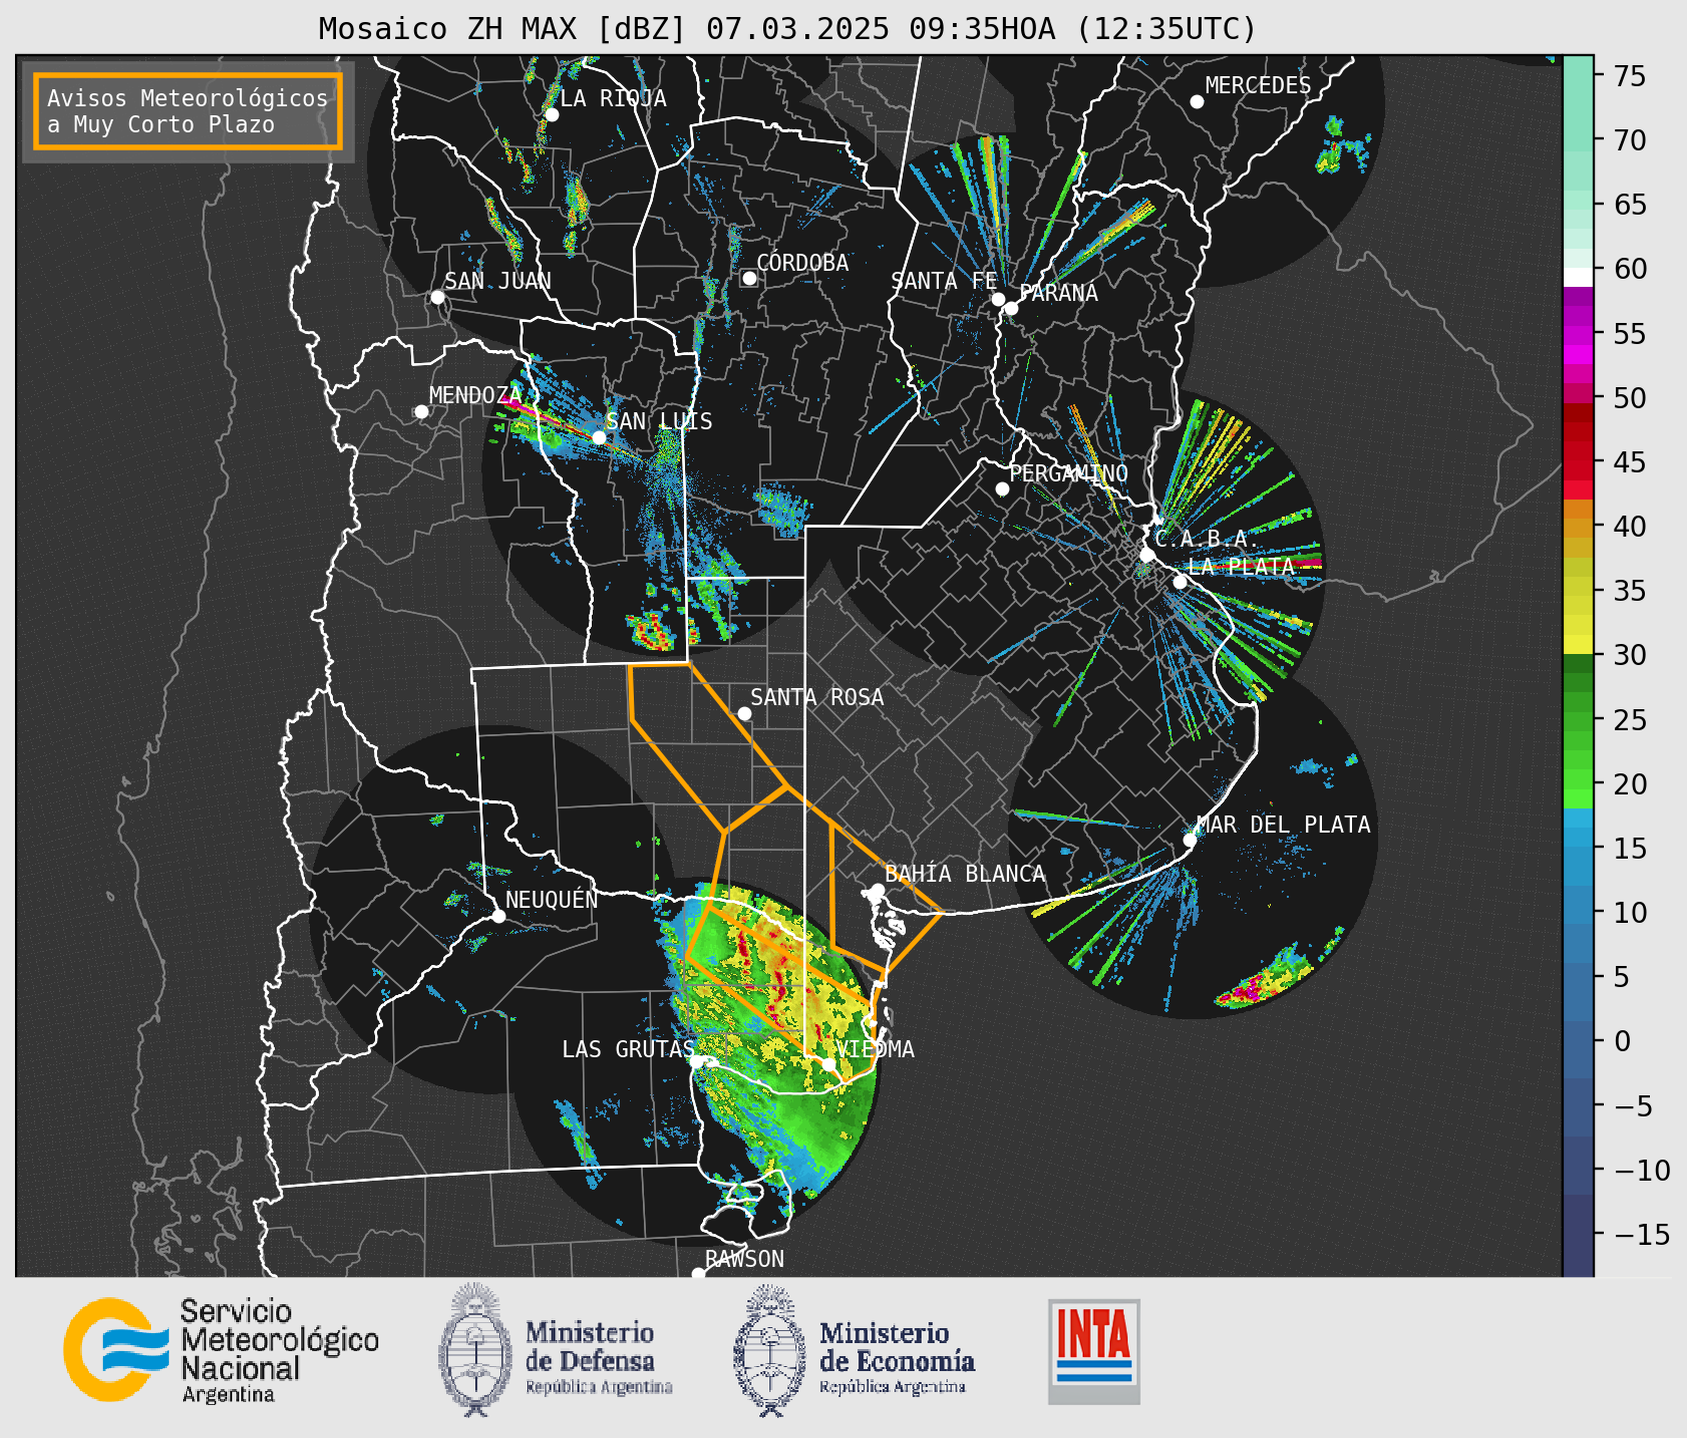Click the SAN LUIS city marker dot

point(599,437)
